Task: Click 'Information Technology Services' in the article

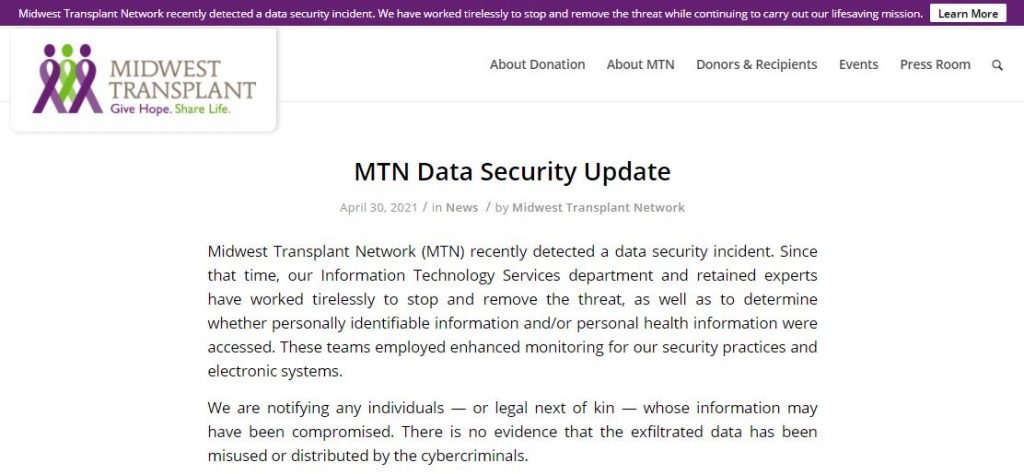Action: (x=440, y=276)
